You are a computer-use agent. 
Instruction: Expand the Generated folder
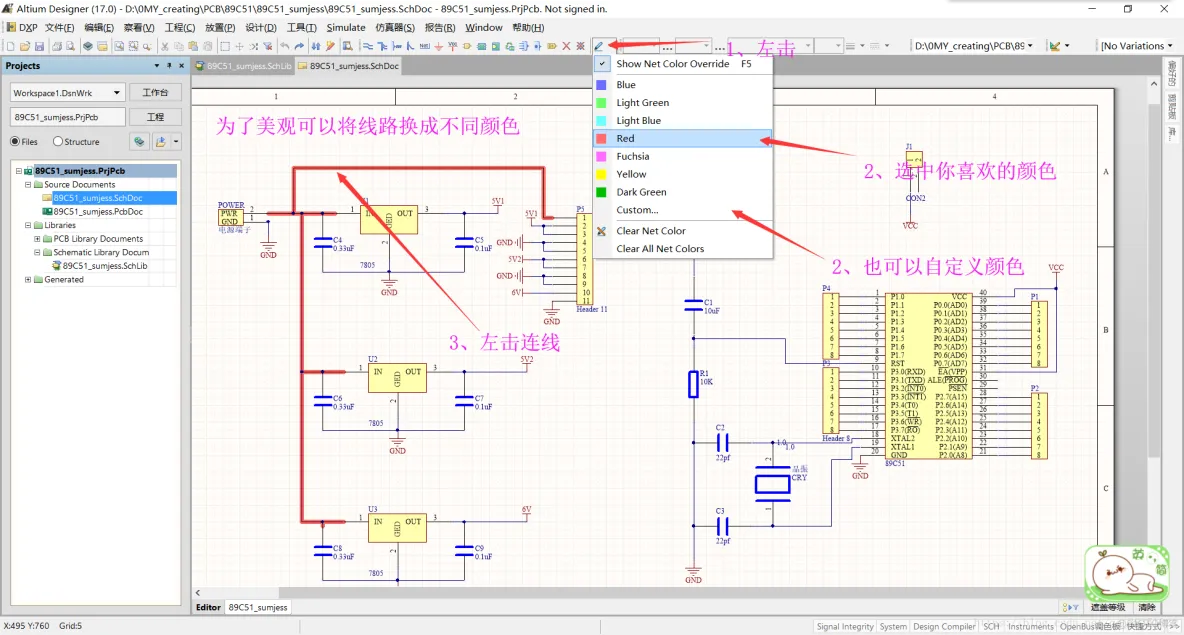pyautogui.click(x=28, y=279)
